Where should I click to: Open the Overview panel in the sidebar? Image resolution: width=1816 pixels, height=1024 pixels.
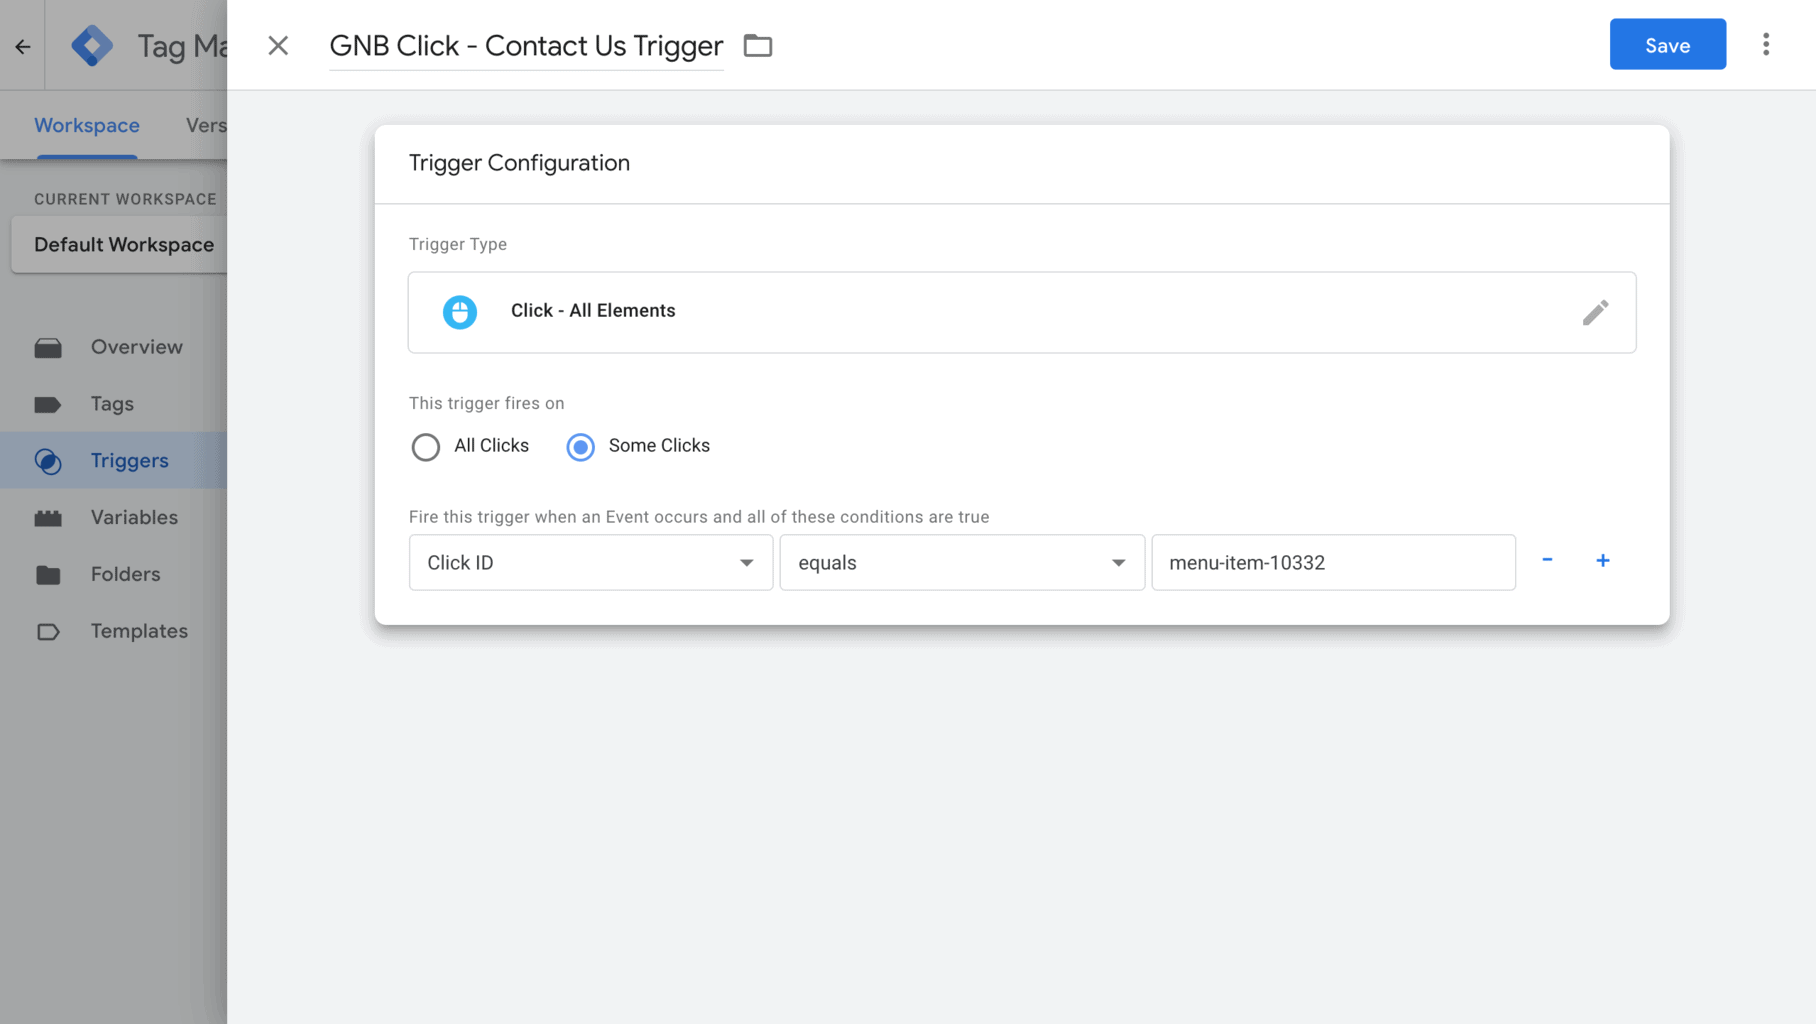[49, 347]
